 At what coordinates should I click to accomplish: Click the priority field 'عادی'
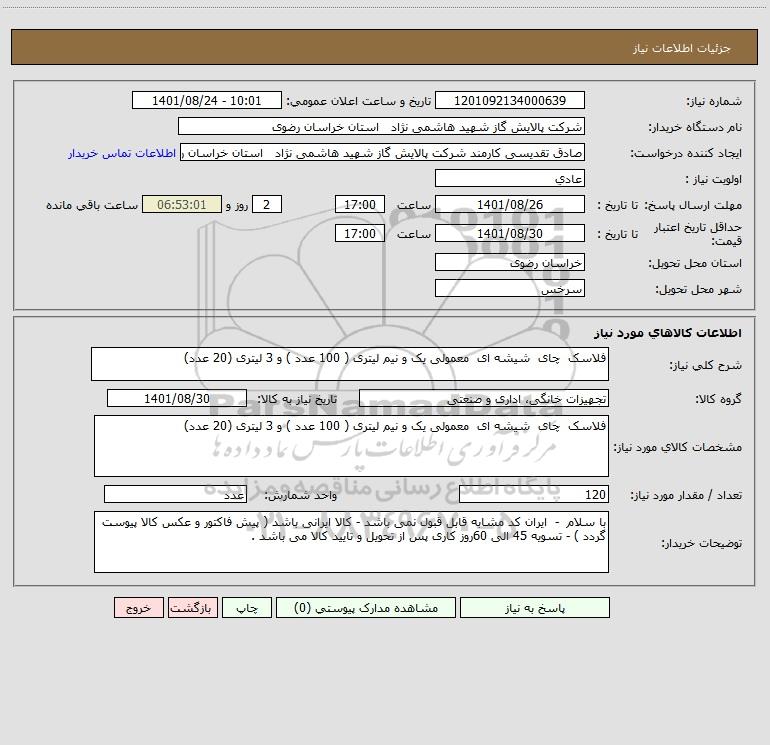click(x=510, y=178)
